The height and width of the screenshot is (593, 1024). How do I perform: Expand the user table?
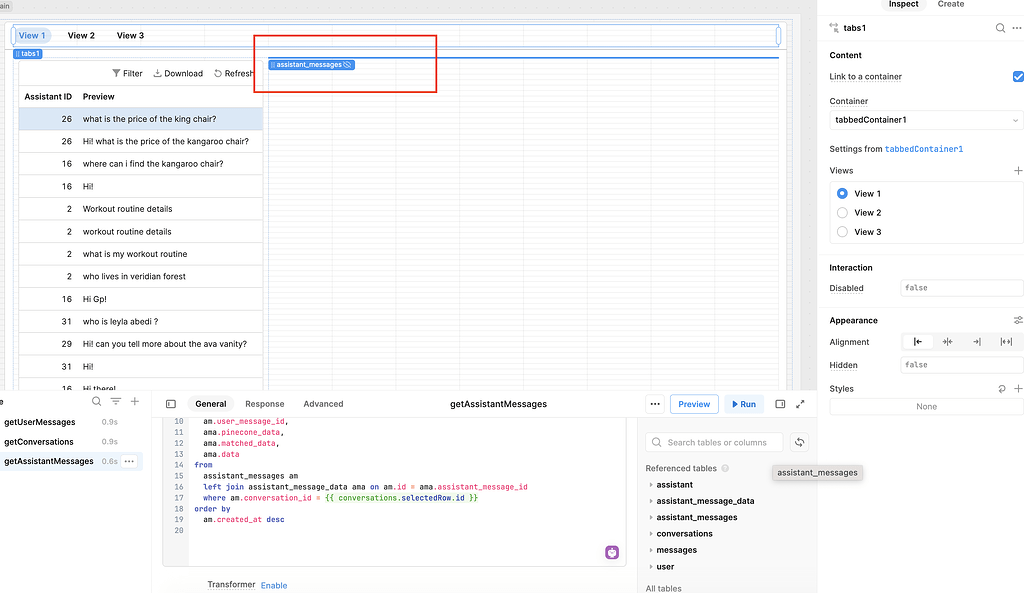point(651,567)
